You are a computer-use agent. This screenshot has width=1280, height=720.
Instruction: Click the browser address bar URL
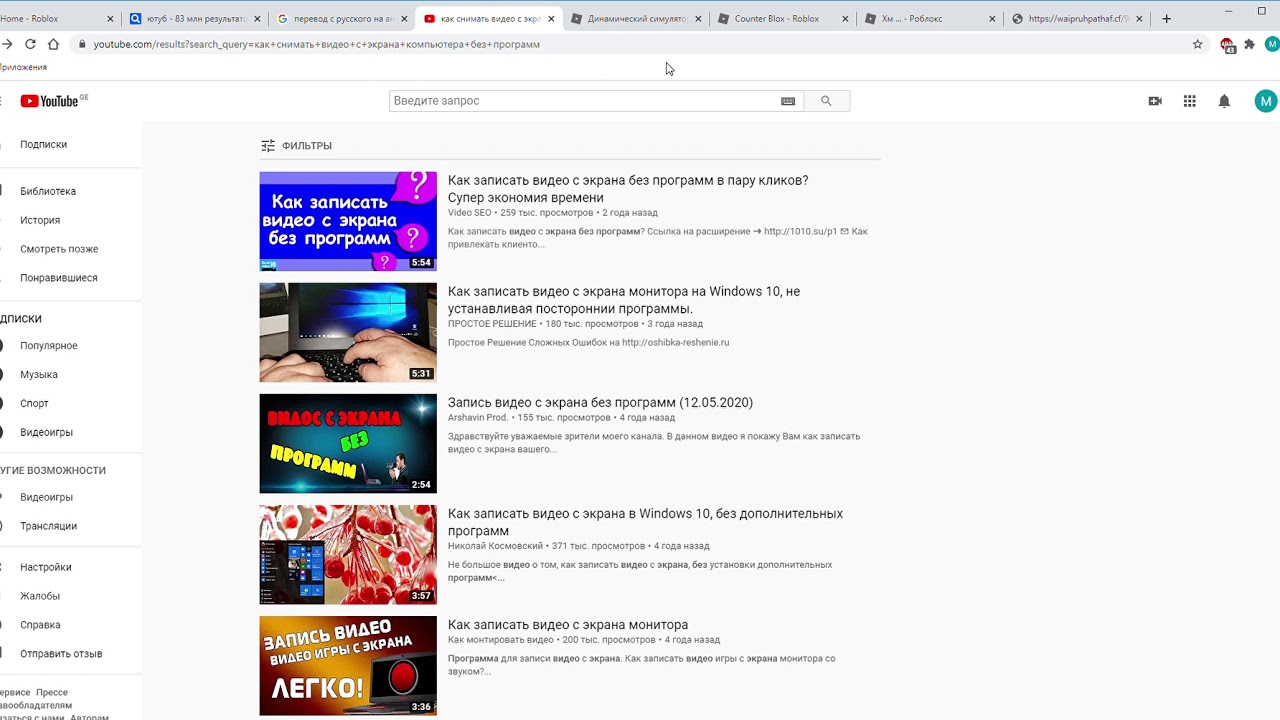(316, 44)
